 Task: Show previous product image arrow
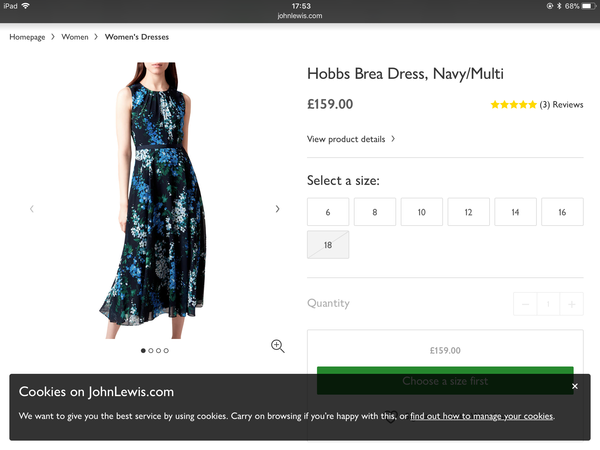(32, 209)
